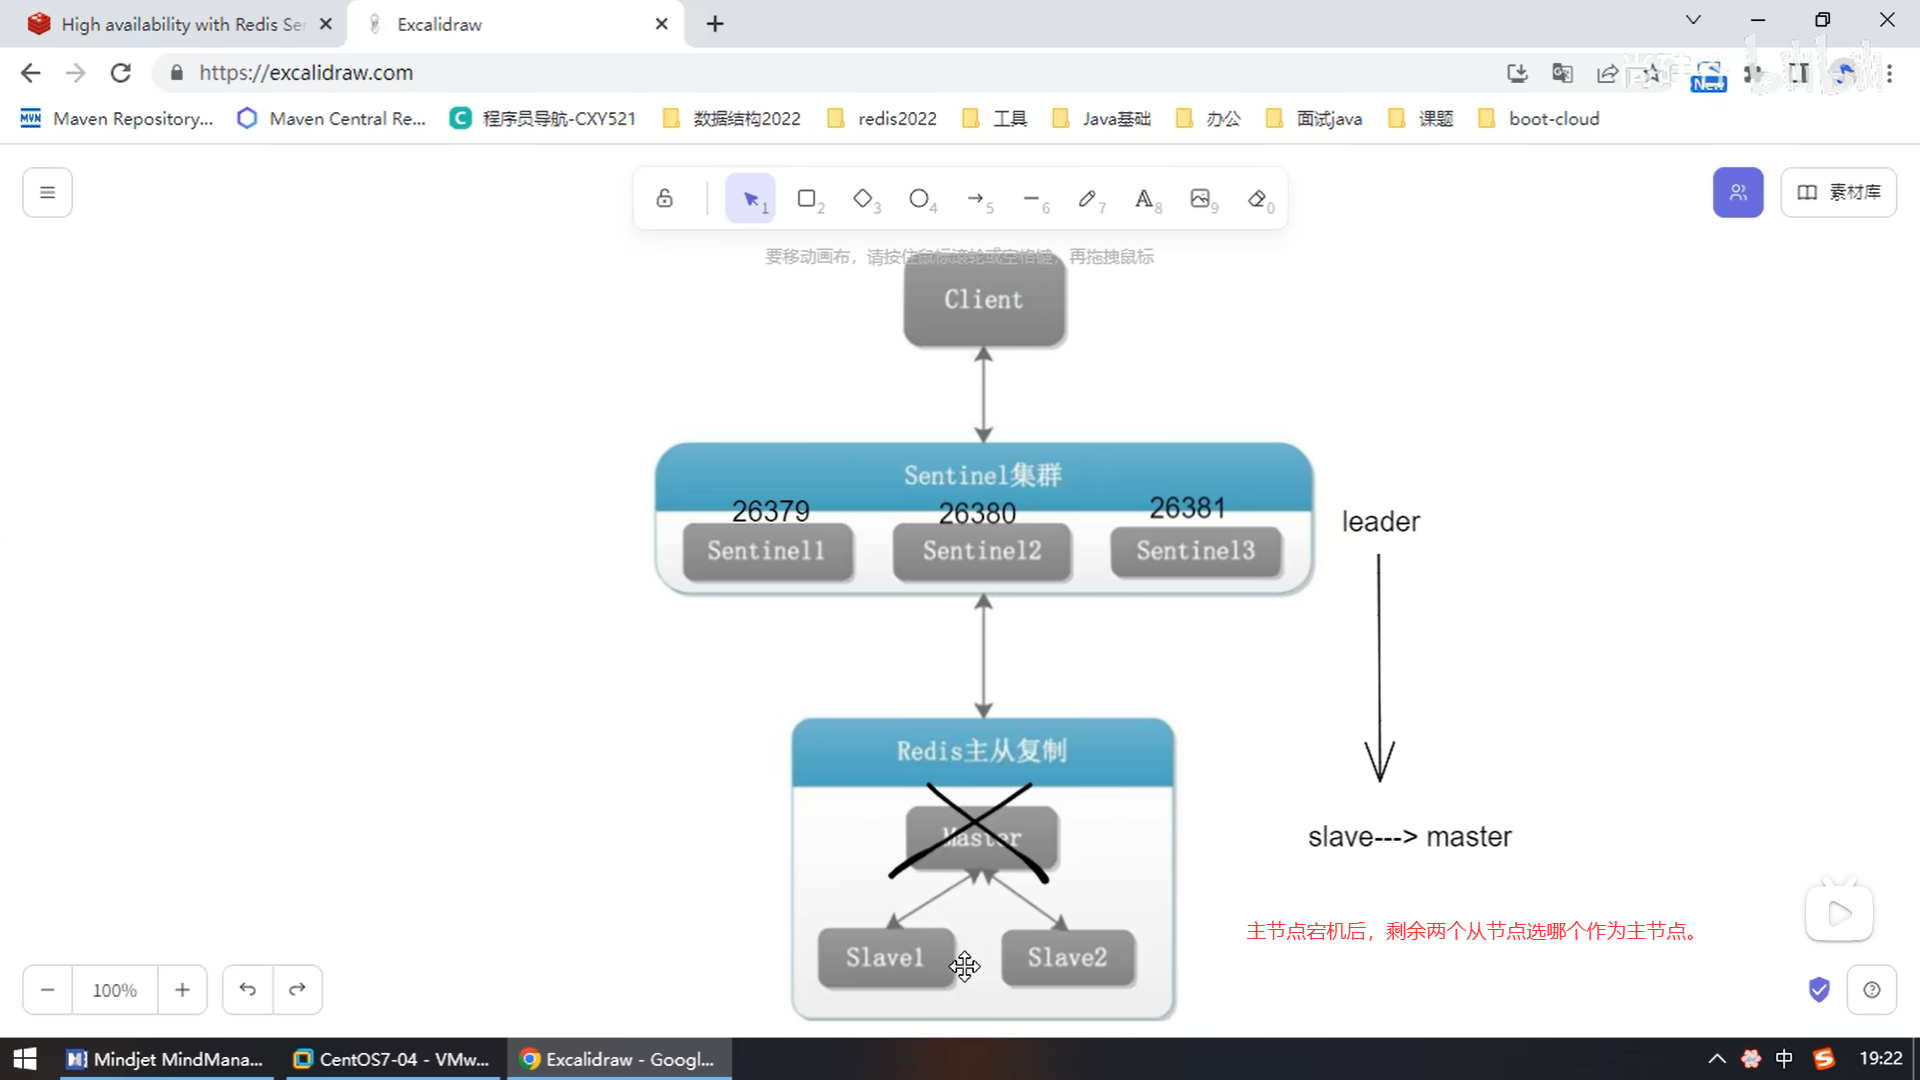This screenshot has height=1080, width=1920.
Task: Open the 素材库 library panel
Action: (1838, 192)
